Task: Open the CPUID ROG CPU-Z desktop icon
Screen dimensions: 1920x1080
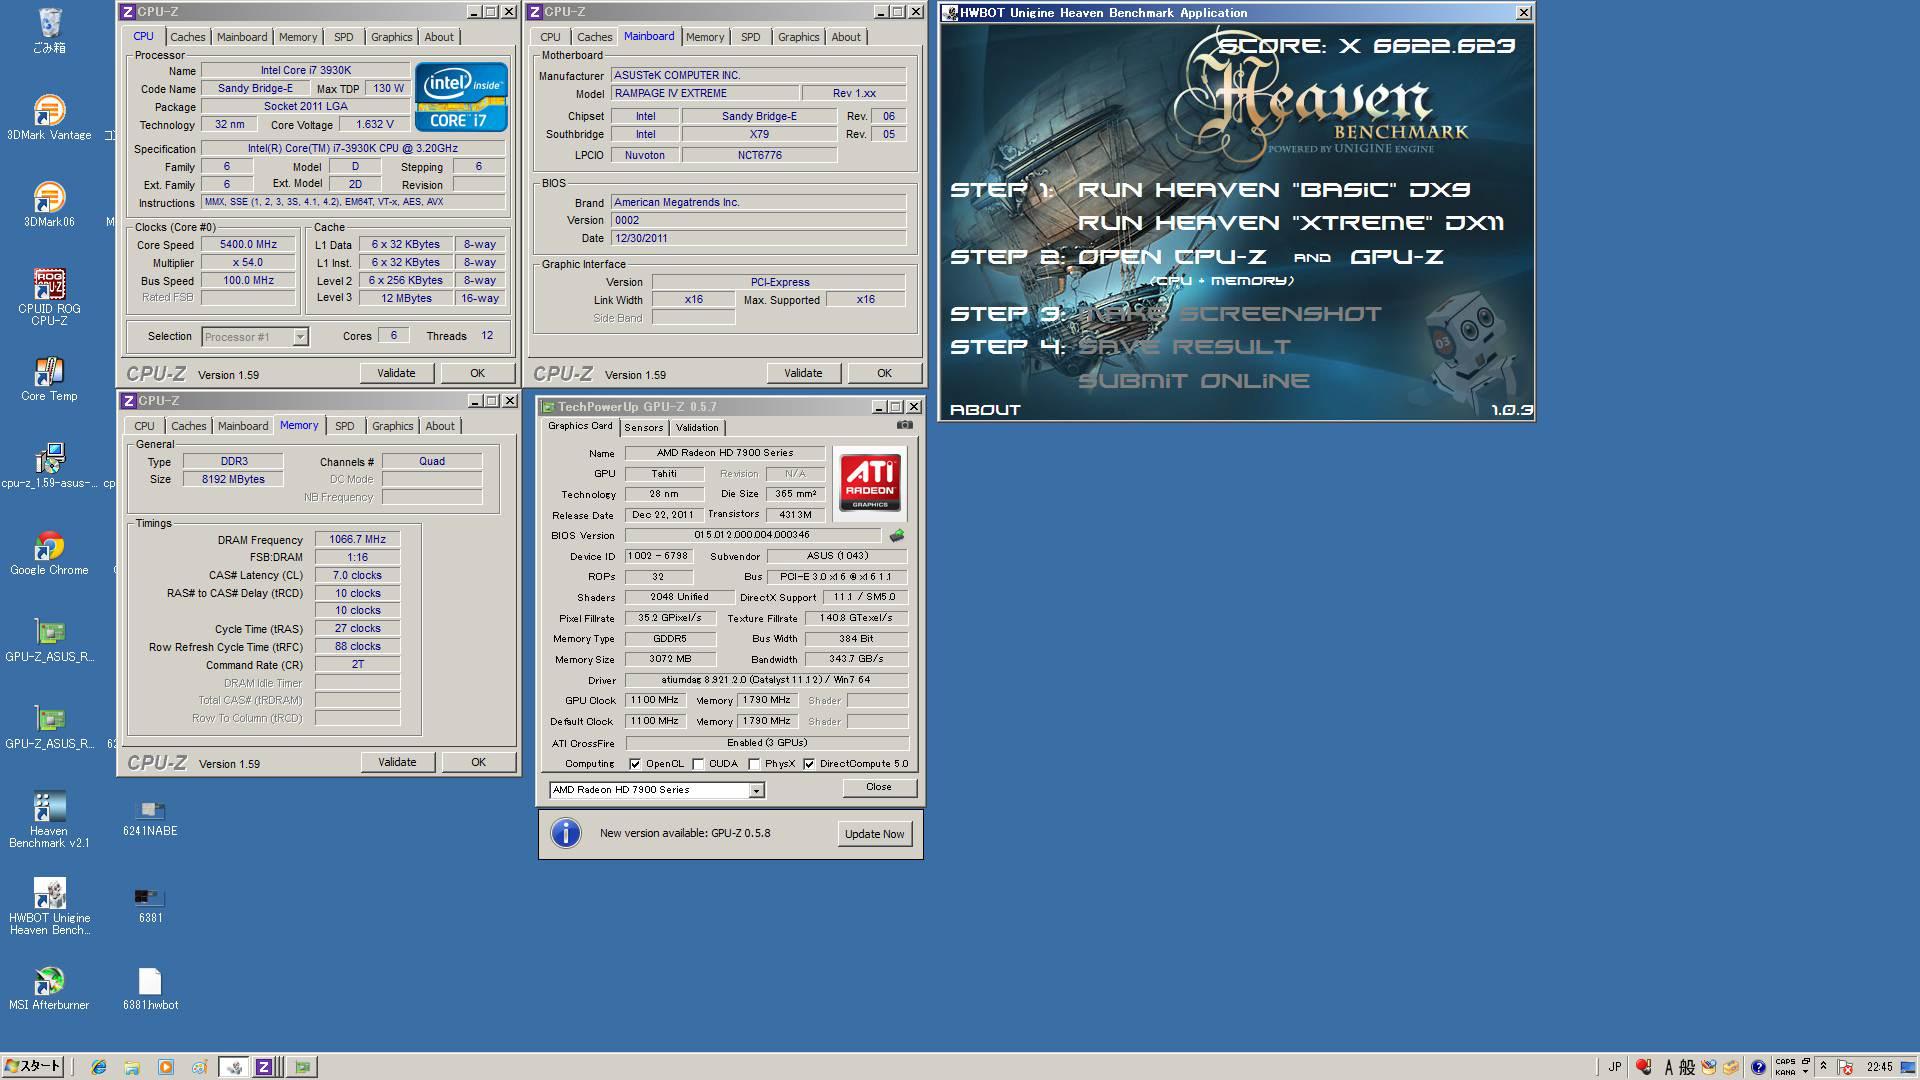Action: tap(49, 297)
